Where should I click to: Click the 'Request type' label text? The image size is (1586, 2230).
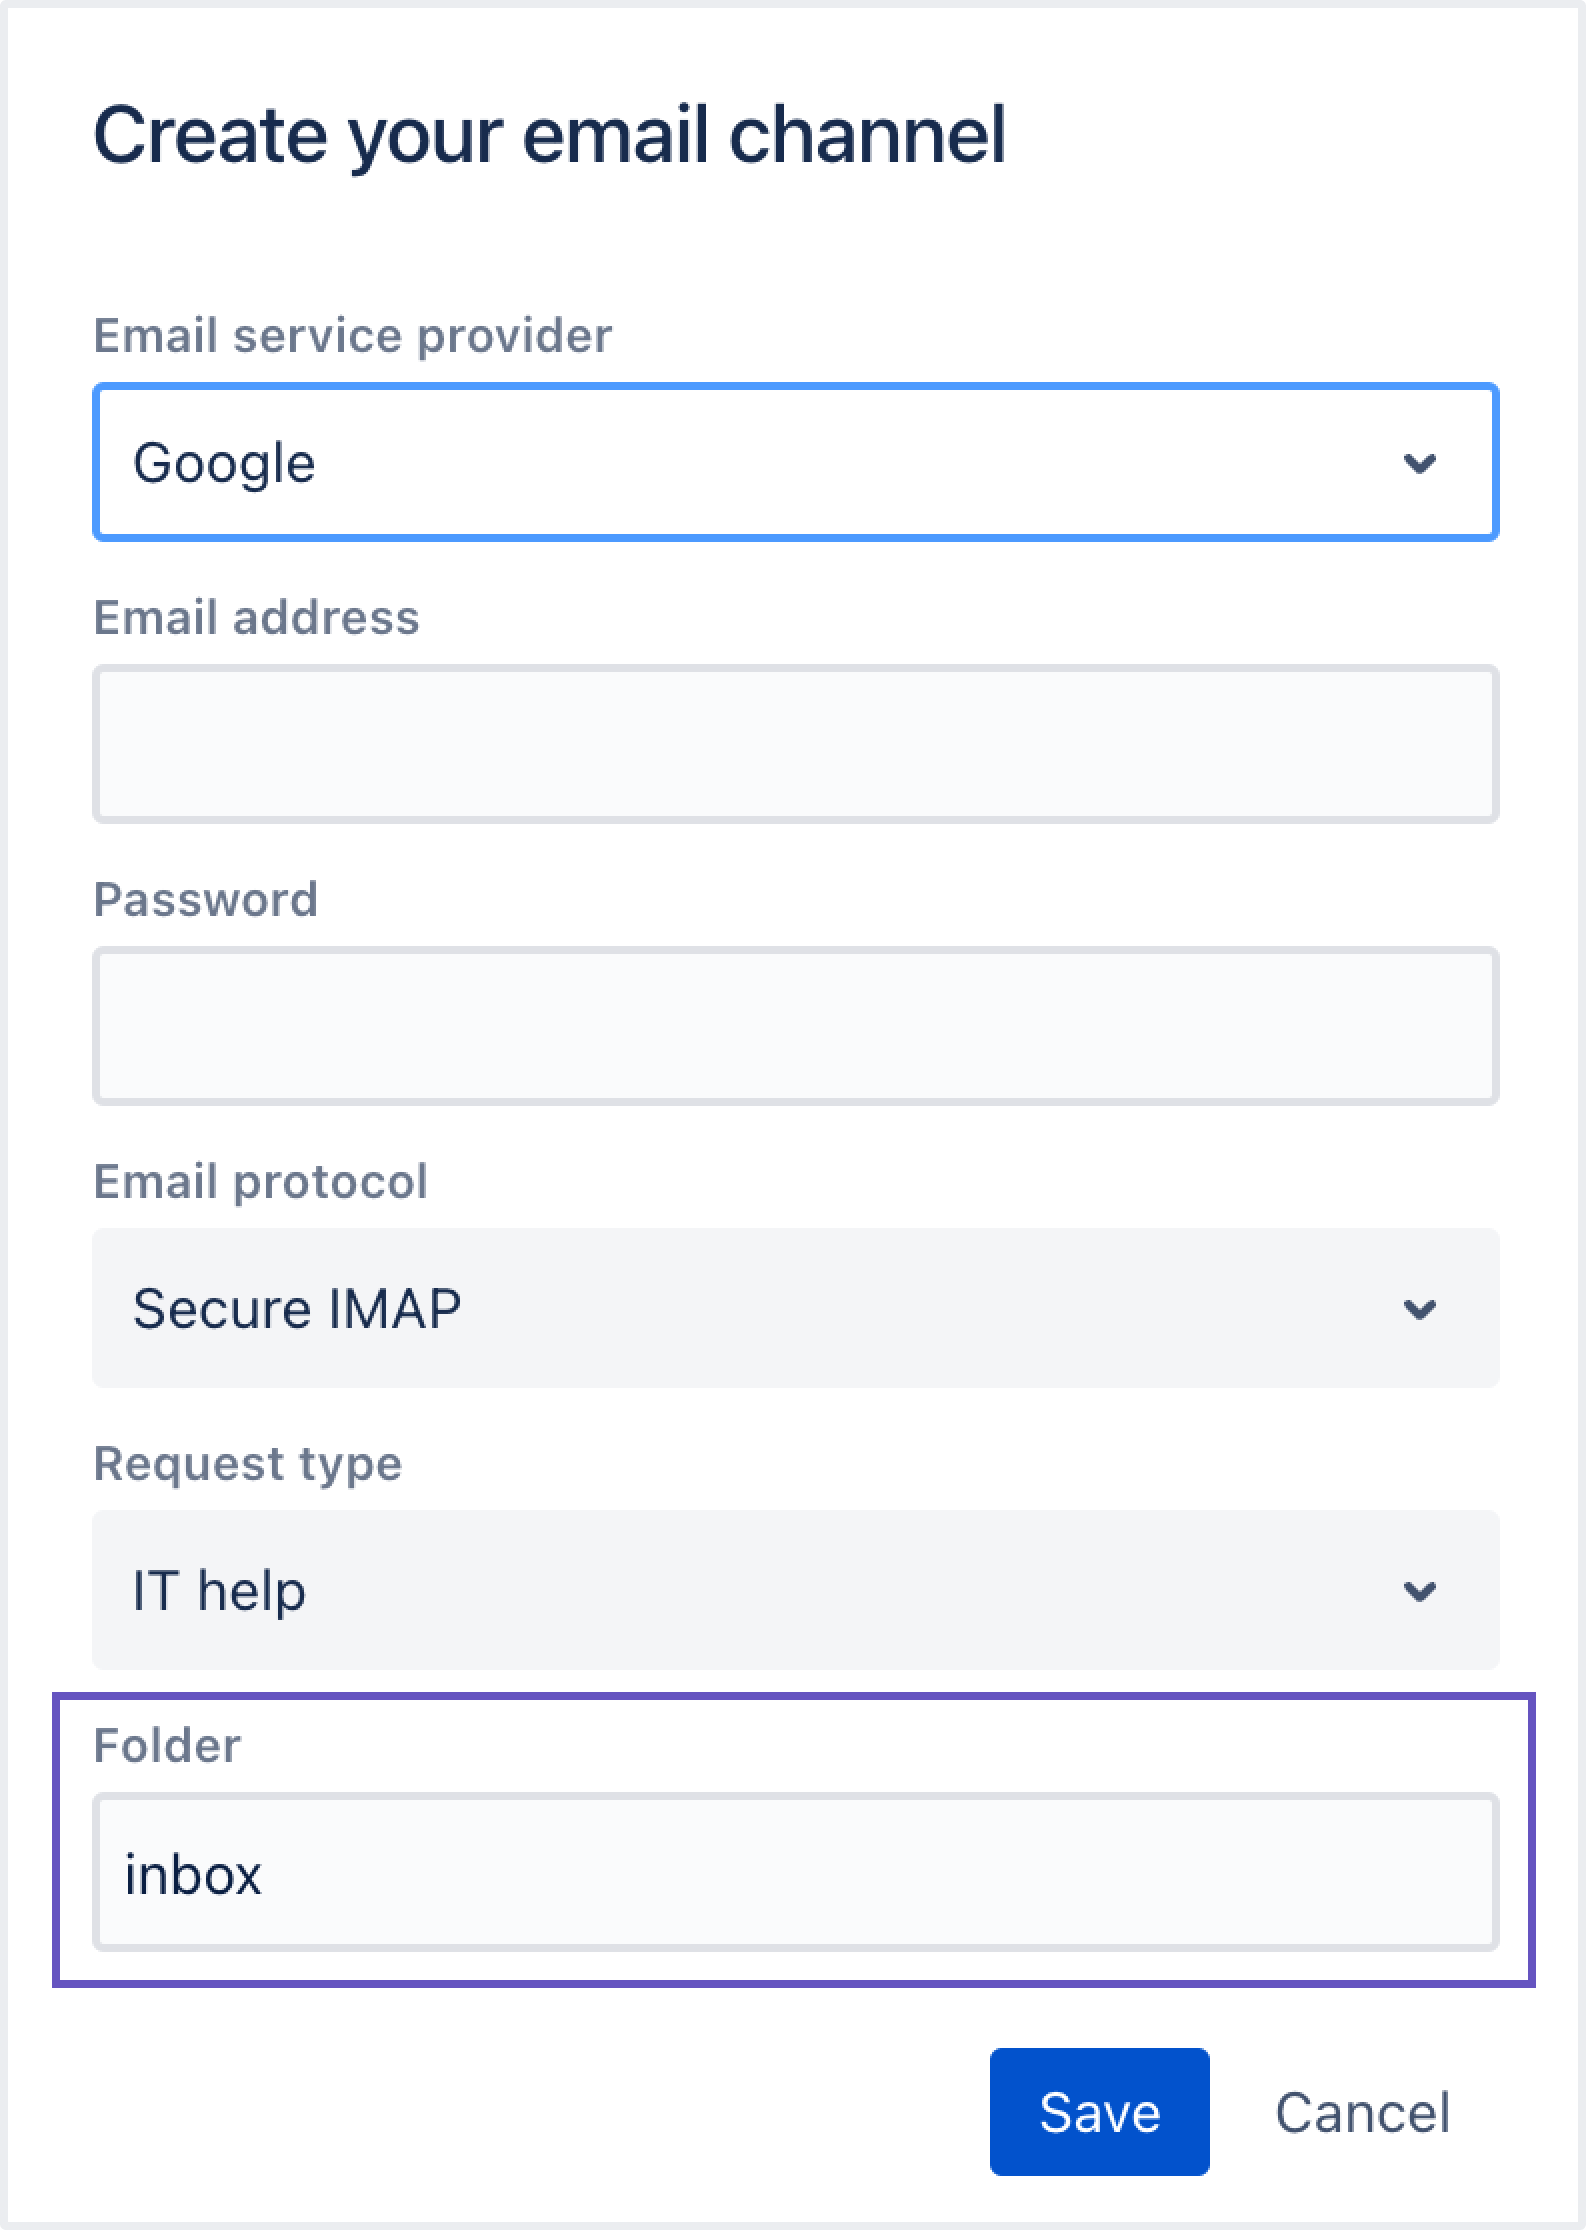point(247,1464)
